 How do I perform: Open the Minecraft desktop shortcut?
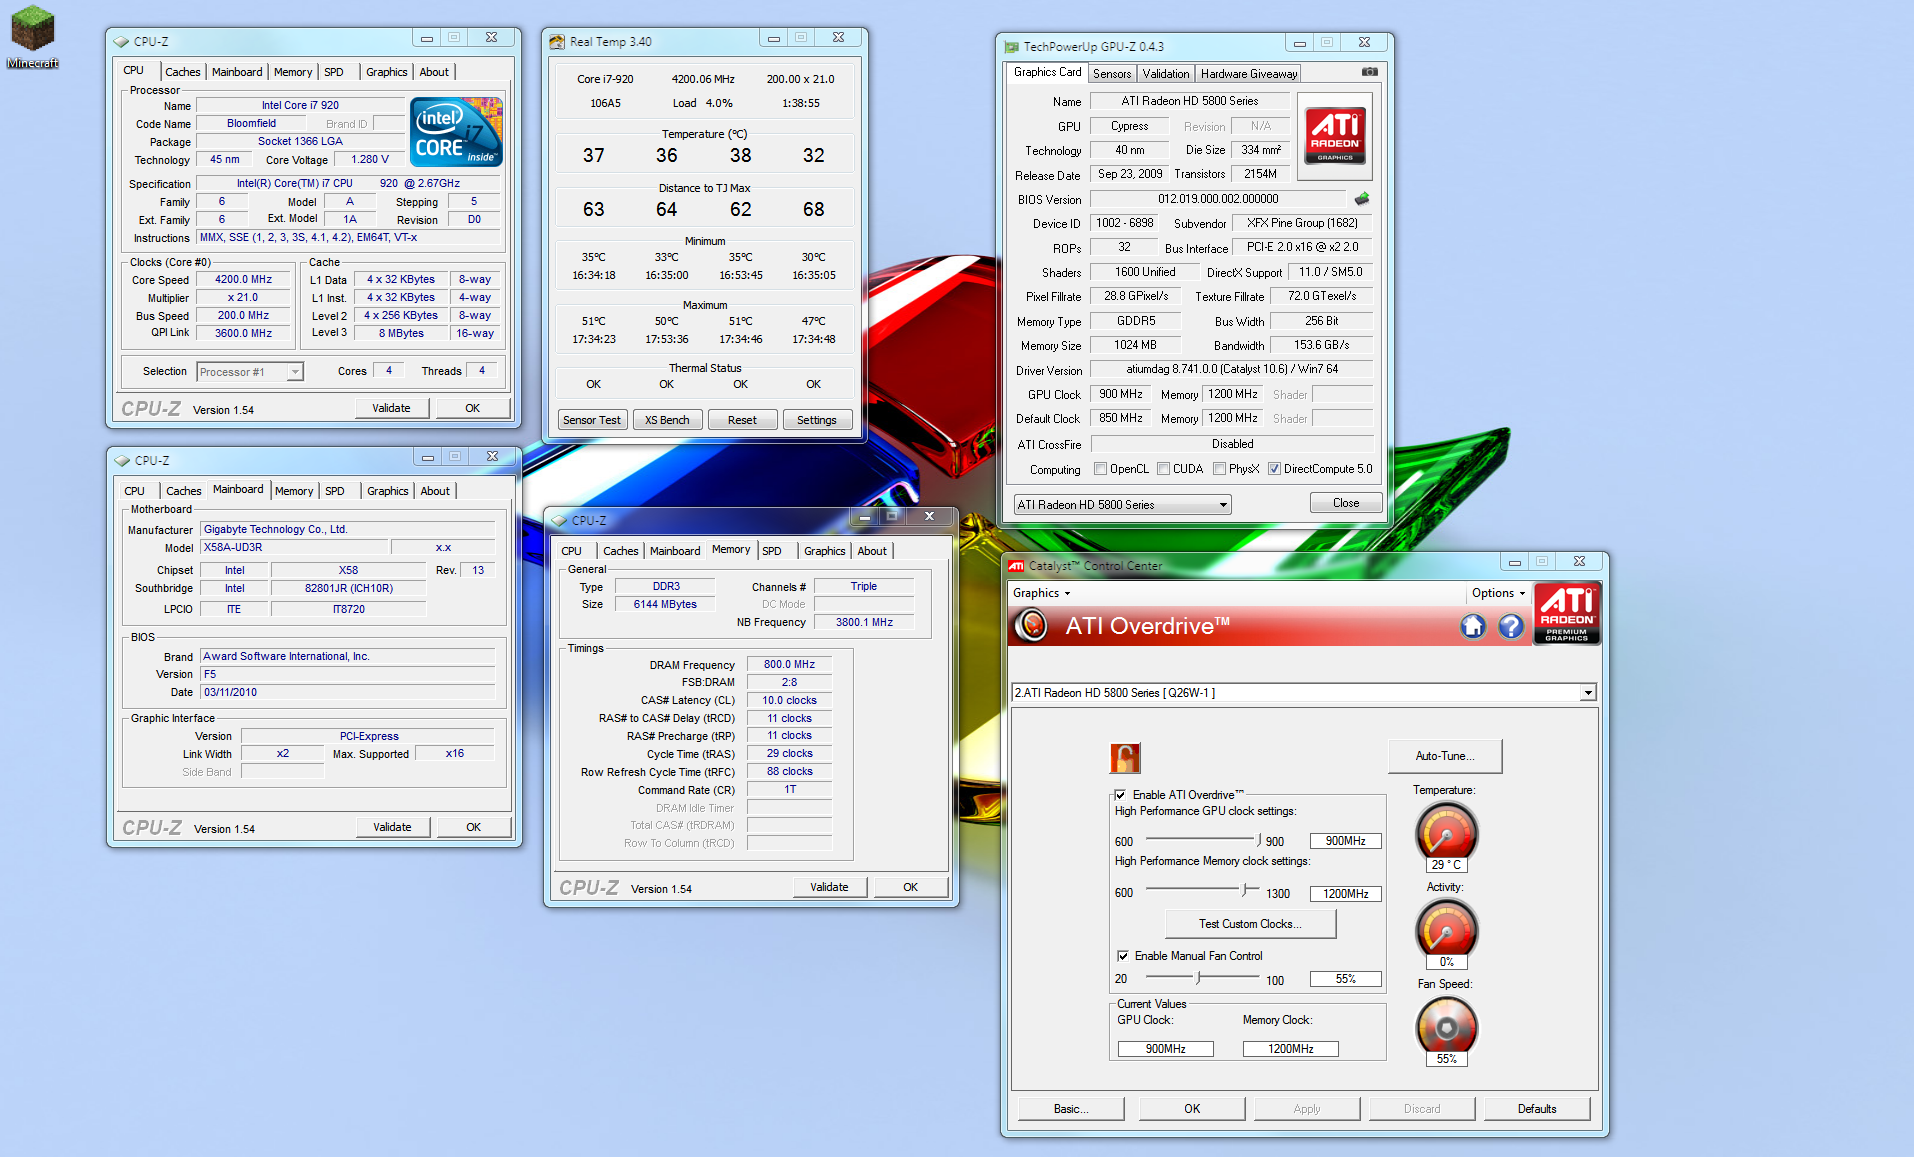point(33,37)
